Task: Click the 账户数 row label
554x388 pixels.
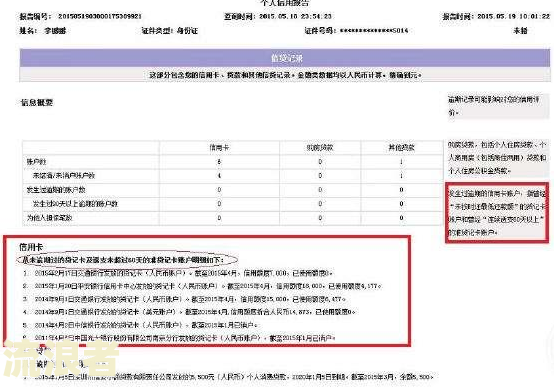Action: [x=36, y=162]
